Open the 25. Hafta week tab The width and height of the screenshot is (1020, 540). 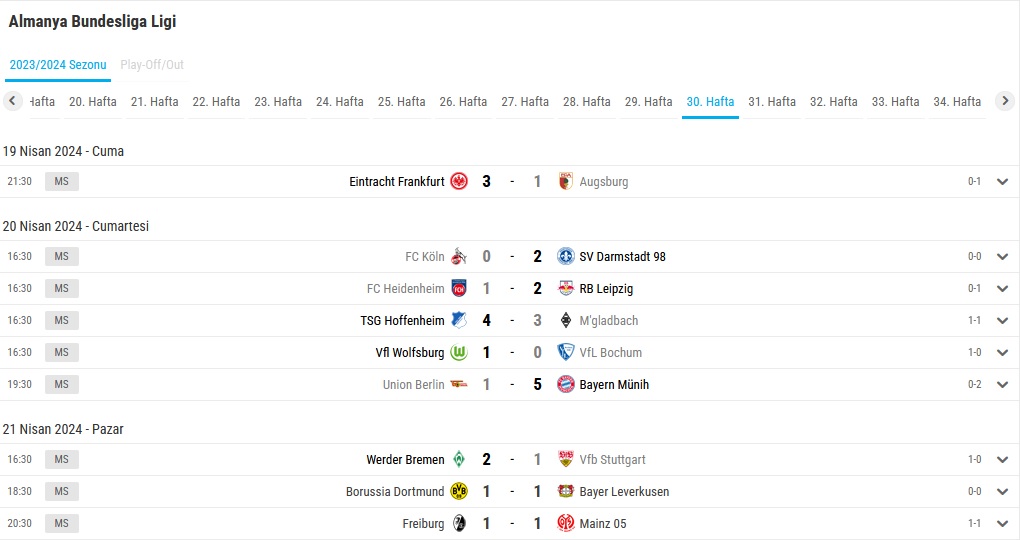(x=401, y=101)
